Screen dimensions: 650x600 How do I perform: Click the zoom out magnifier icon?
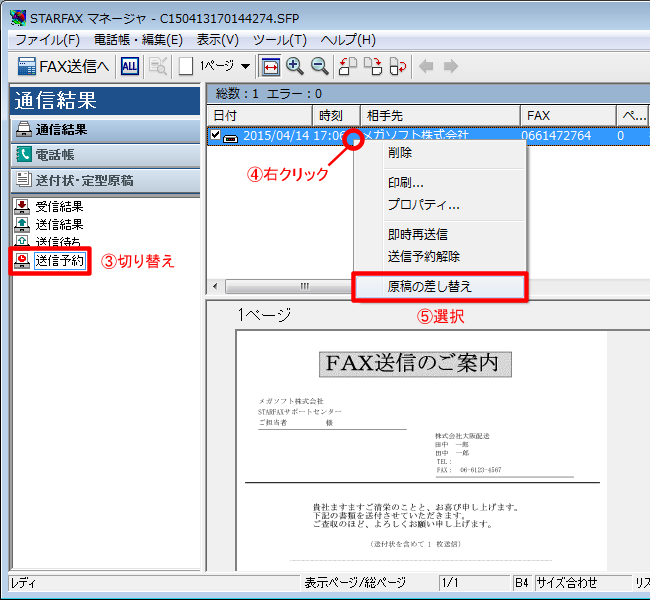click(x=320, y=66)
